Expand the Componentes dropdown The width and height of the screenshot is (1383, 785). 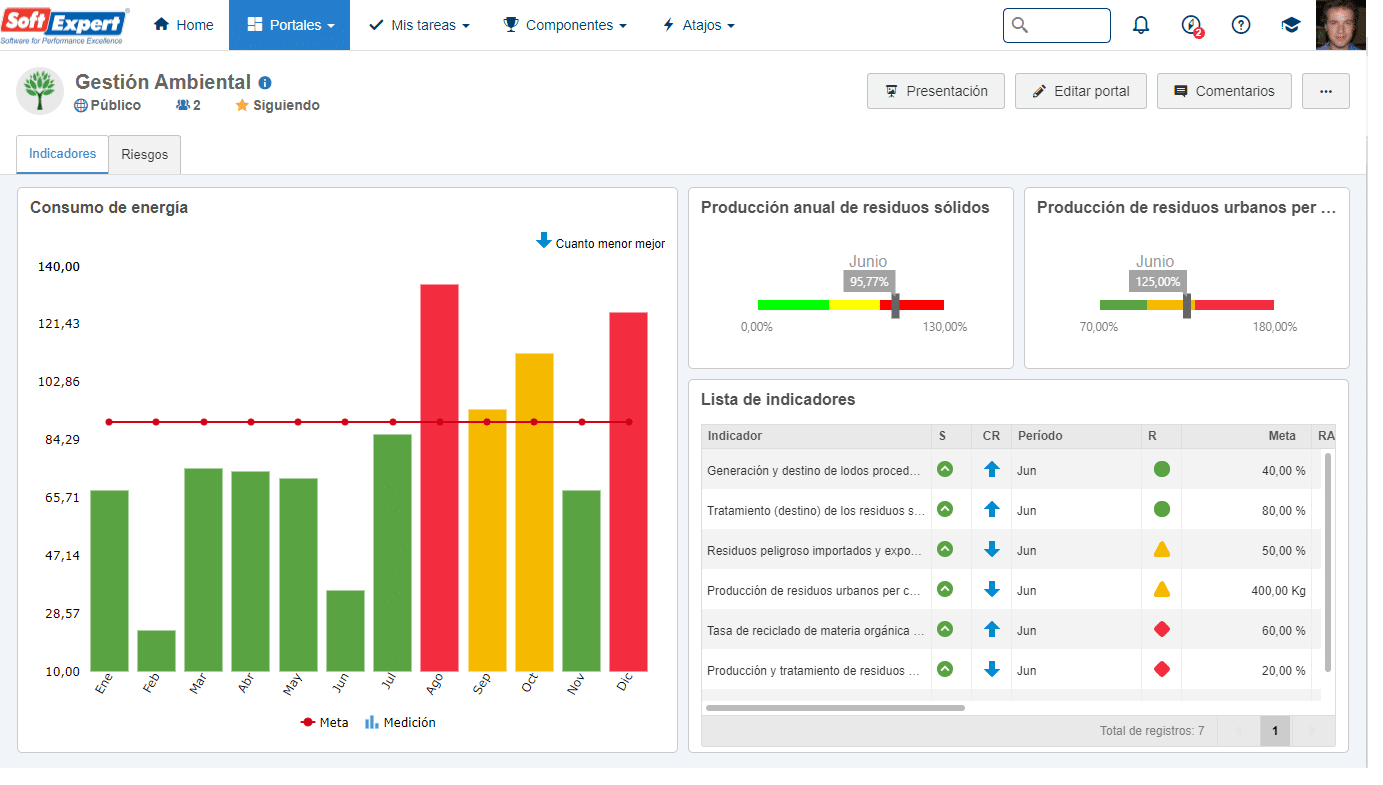(x=565, y=25)
